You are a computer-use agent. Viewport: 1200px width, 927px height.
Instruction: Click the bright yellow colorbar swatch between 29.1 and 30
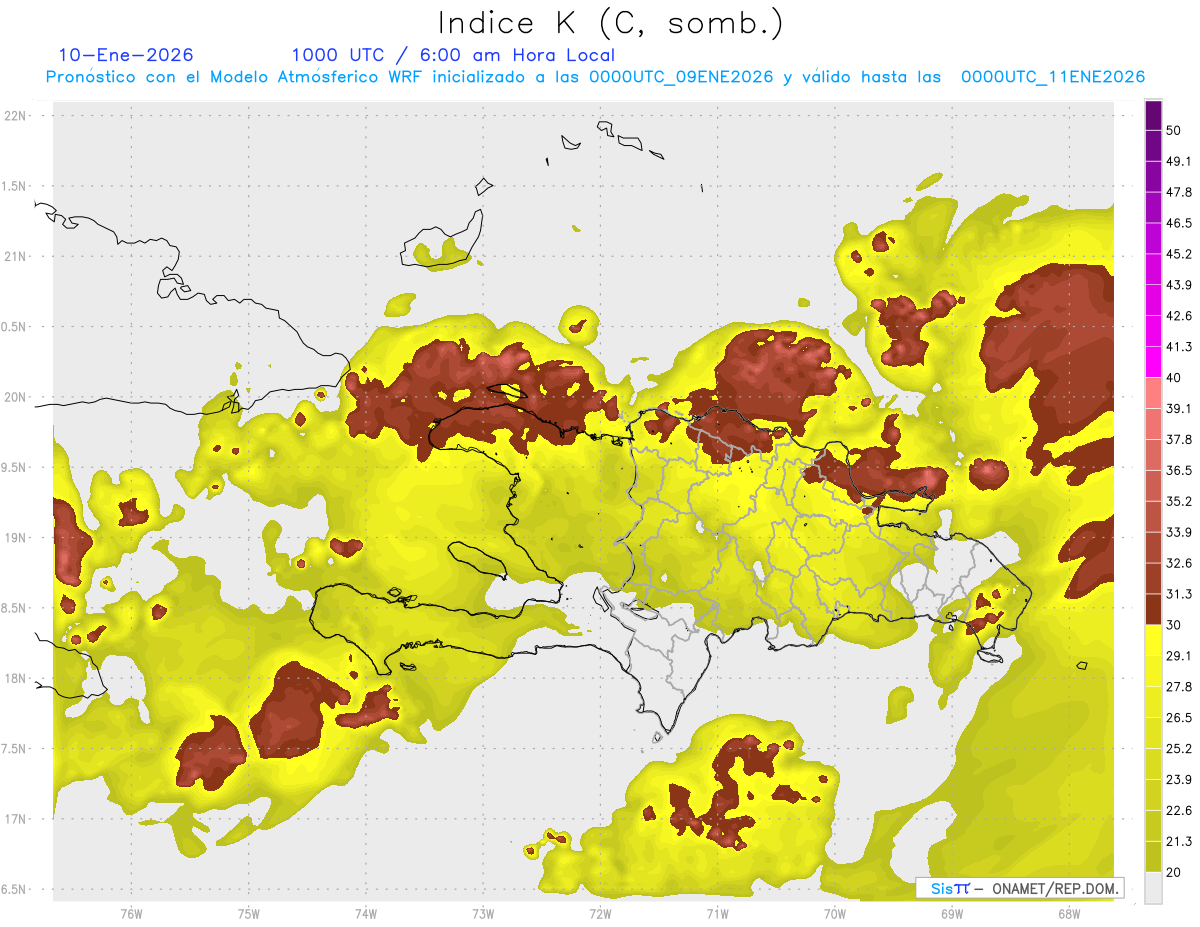pos(1153,640)
